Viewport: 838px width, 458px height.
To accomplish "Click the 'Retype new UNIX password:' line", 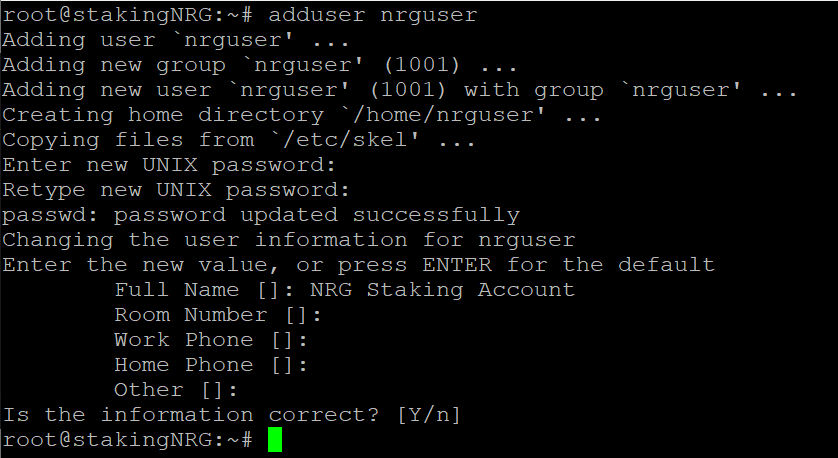I will [176, 190].
